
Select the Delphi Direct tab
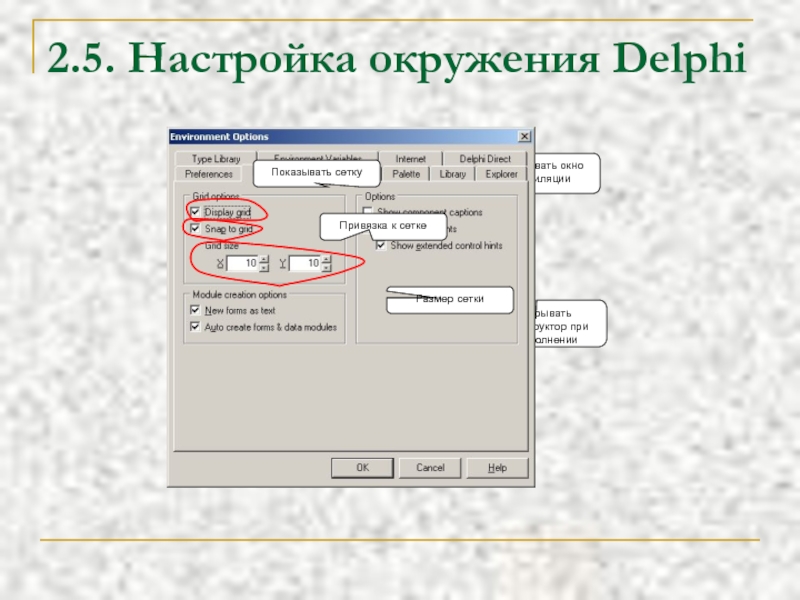click(485, 159)
